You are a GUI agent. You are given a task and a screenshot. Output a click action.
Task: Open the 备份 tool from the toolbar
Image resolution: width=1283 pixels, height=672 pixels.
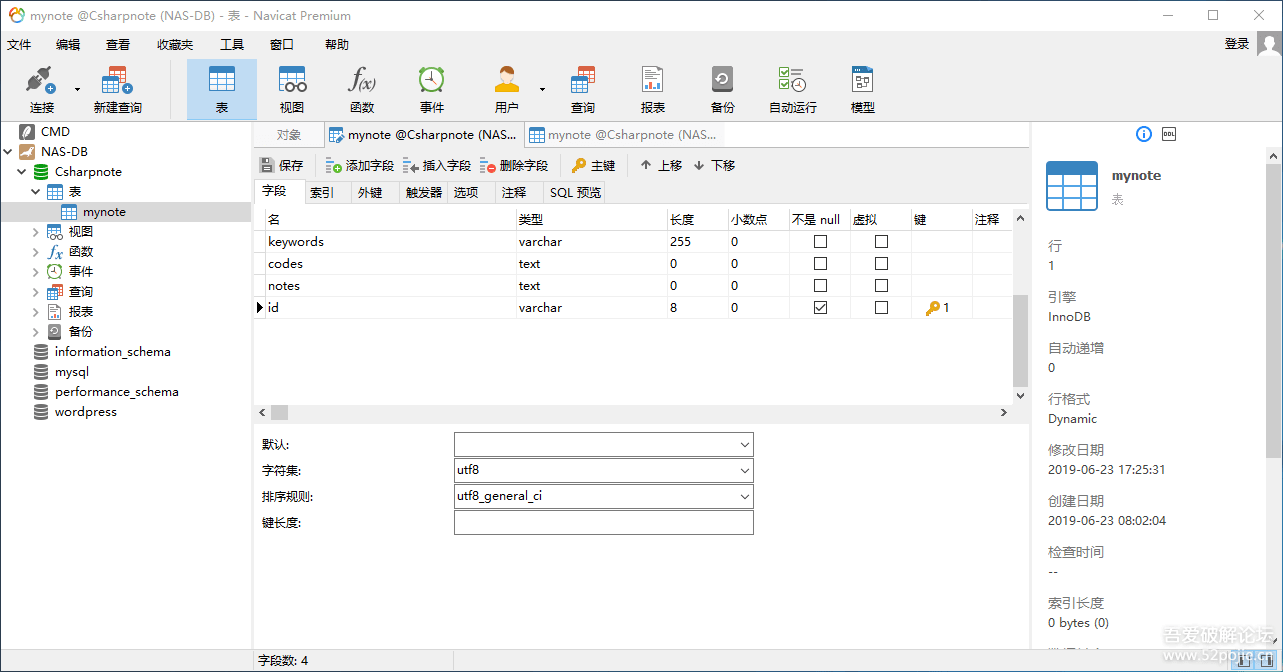[722, 88]
